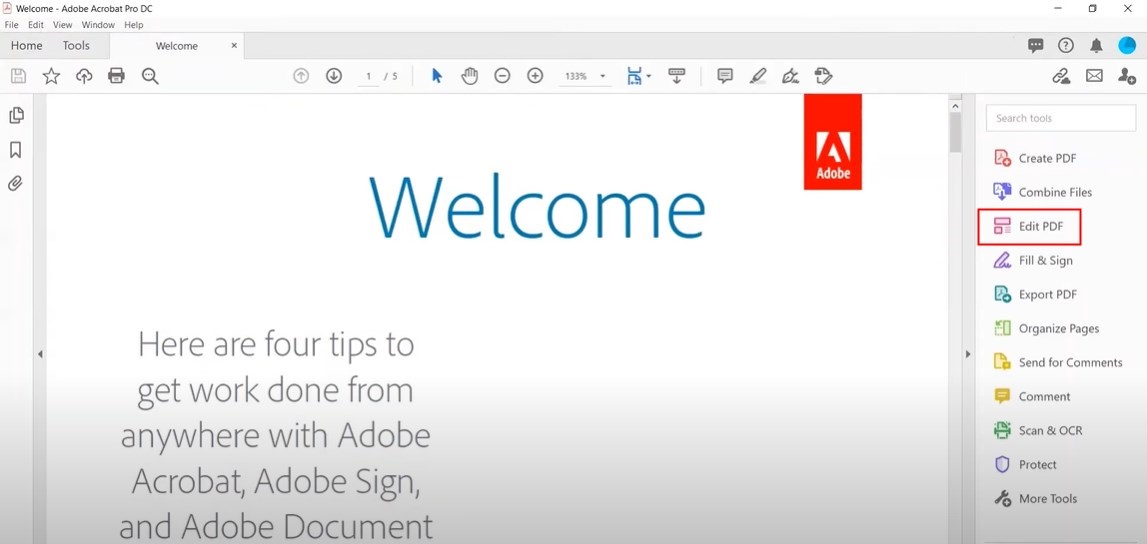Image resolution: width=1147 pixels, height=544 pixels.
Task: Open the Find text magnifier tool
Action: pos(150,75)
